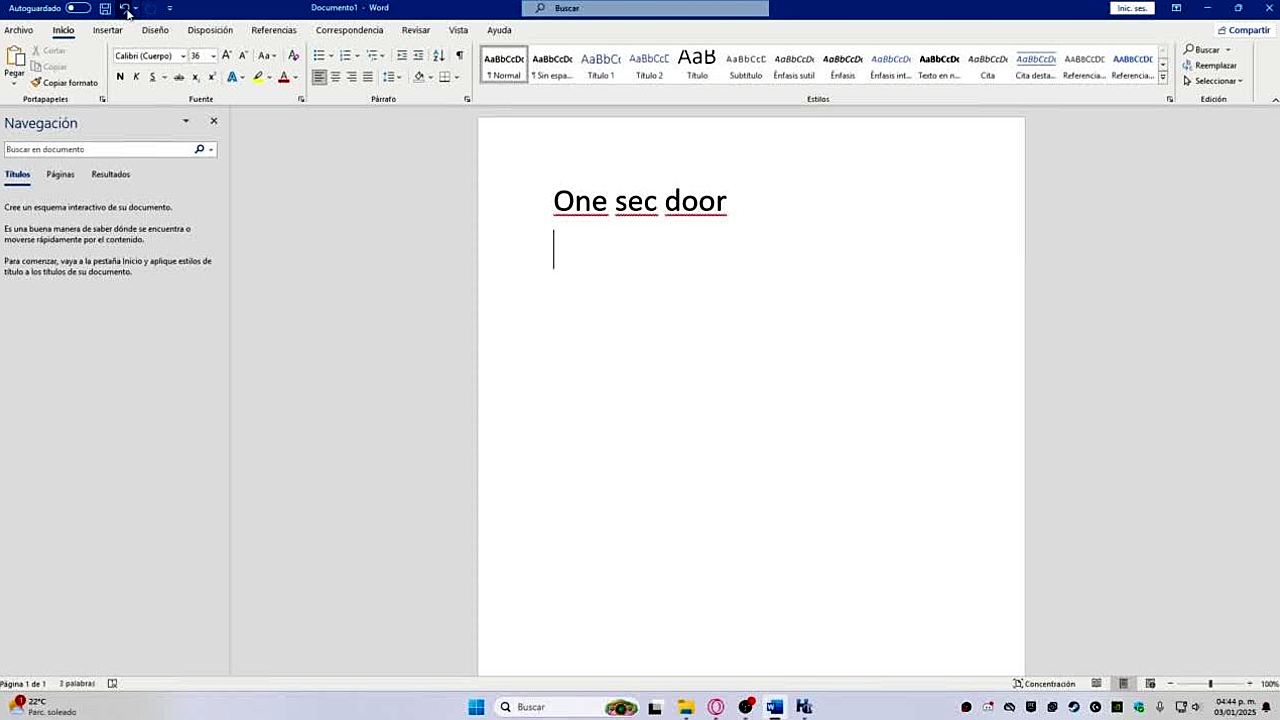Click the Buscar en documento field
Viewport: 1280px width, 720px height.
(x=98, y=149)
